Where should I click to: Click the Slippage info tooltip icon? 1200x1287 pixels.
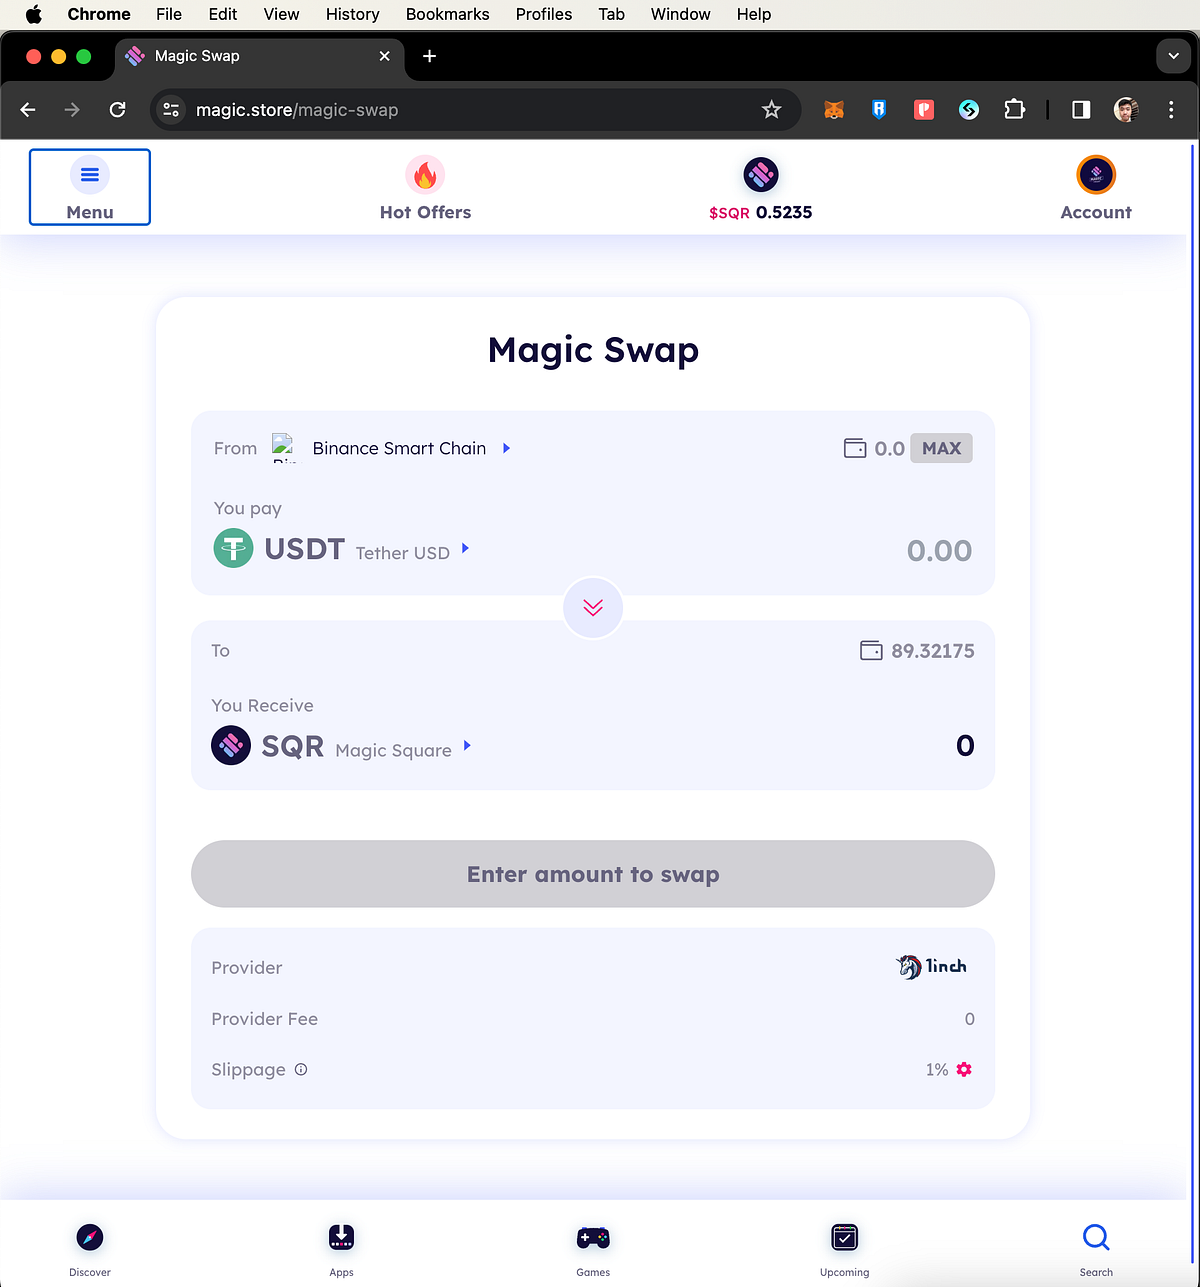tap(301, 1069)
